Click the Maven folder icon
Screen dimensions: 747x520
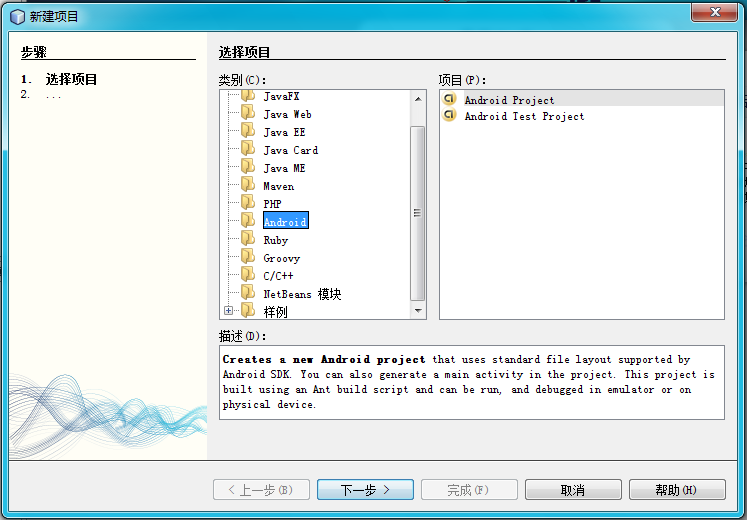[248, 186]
